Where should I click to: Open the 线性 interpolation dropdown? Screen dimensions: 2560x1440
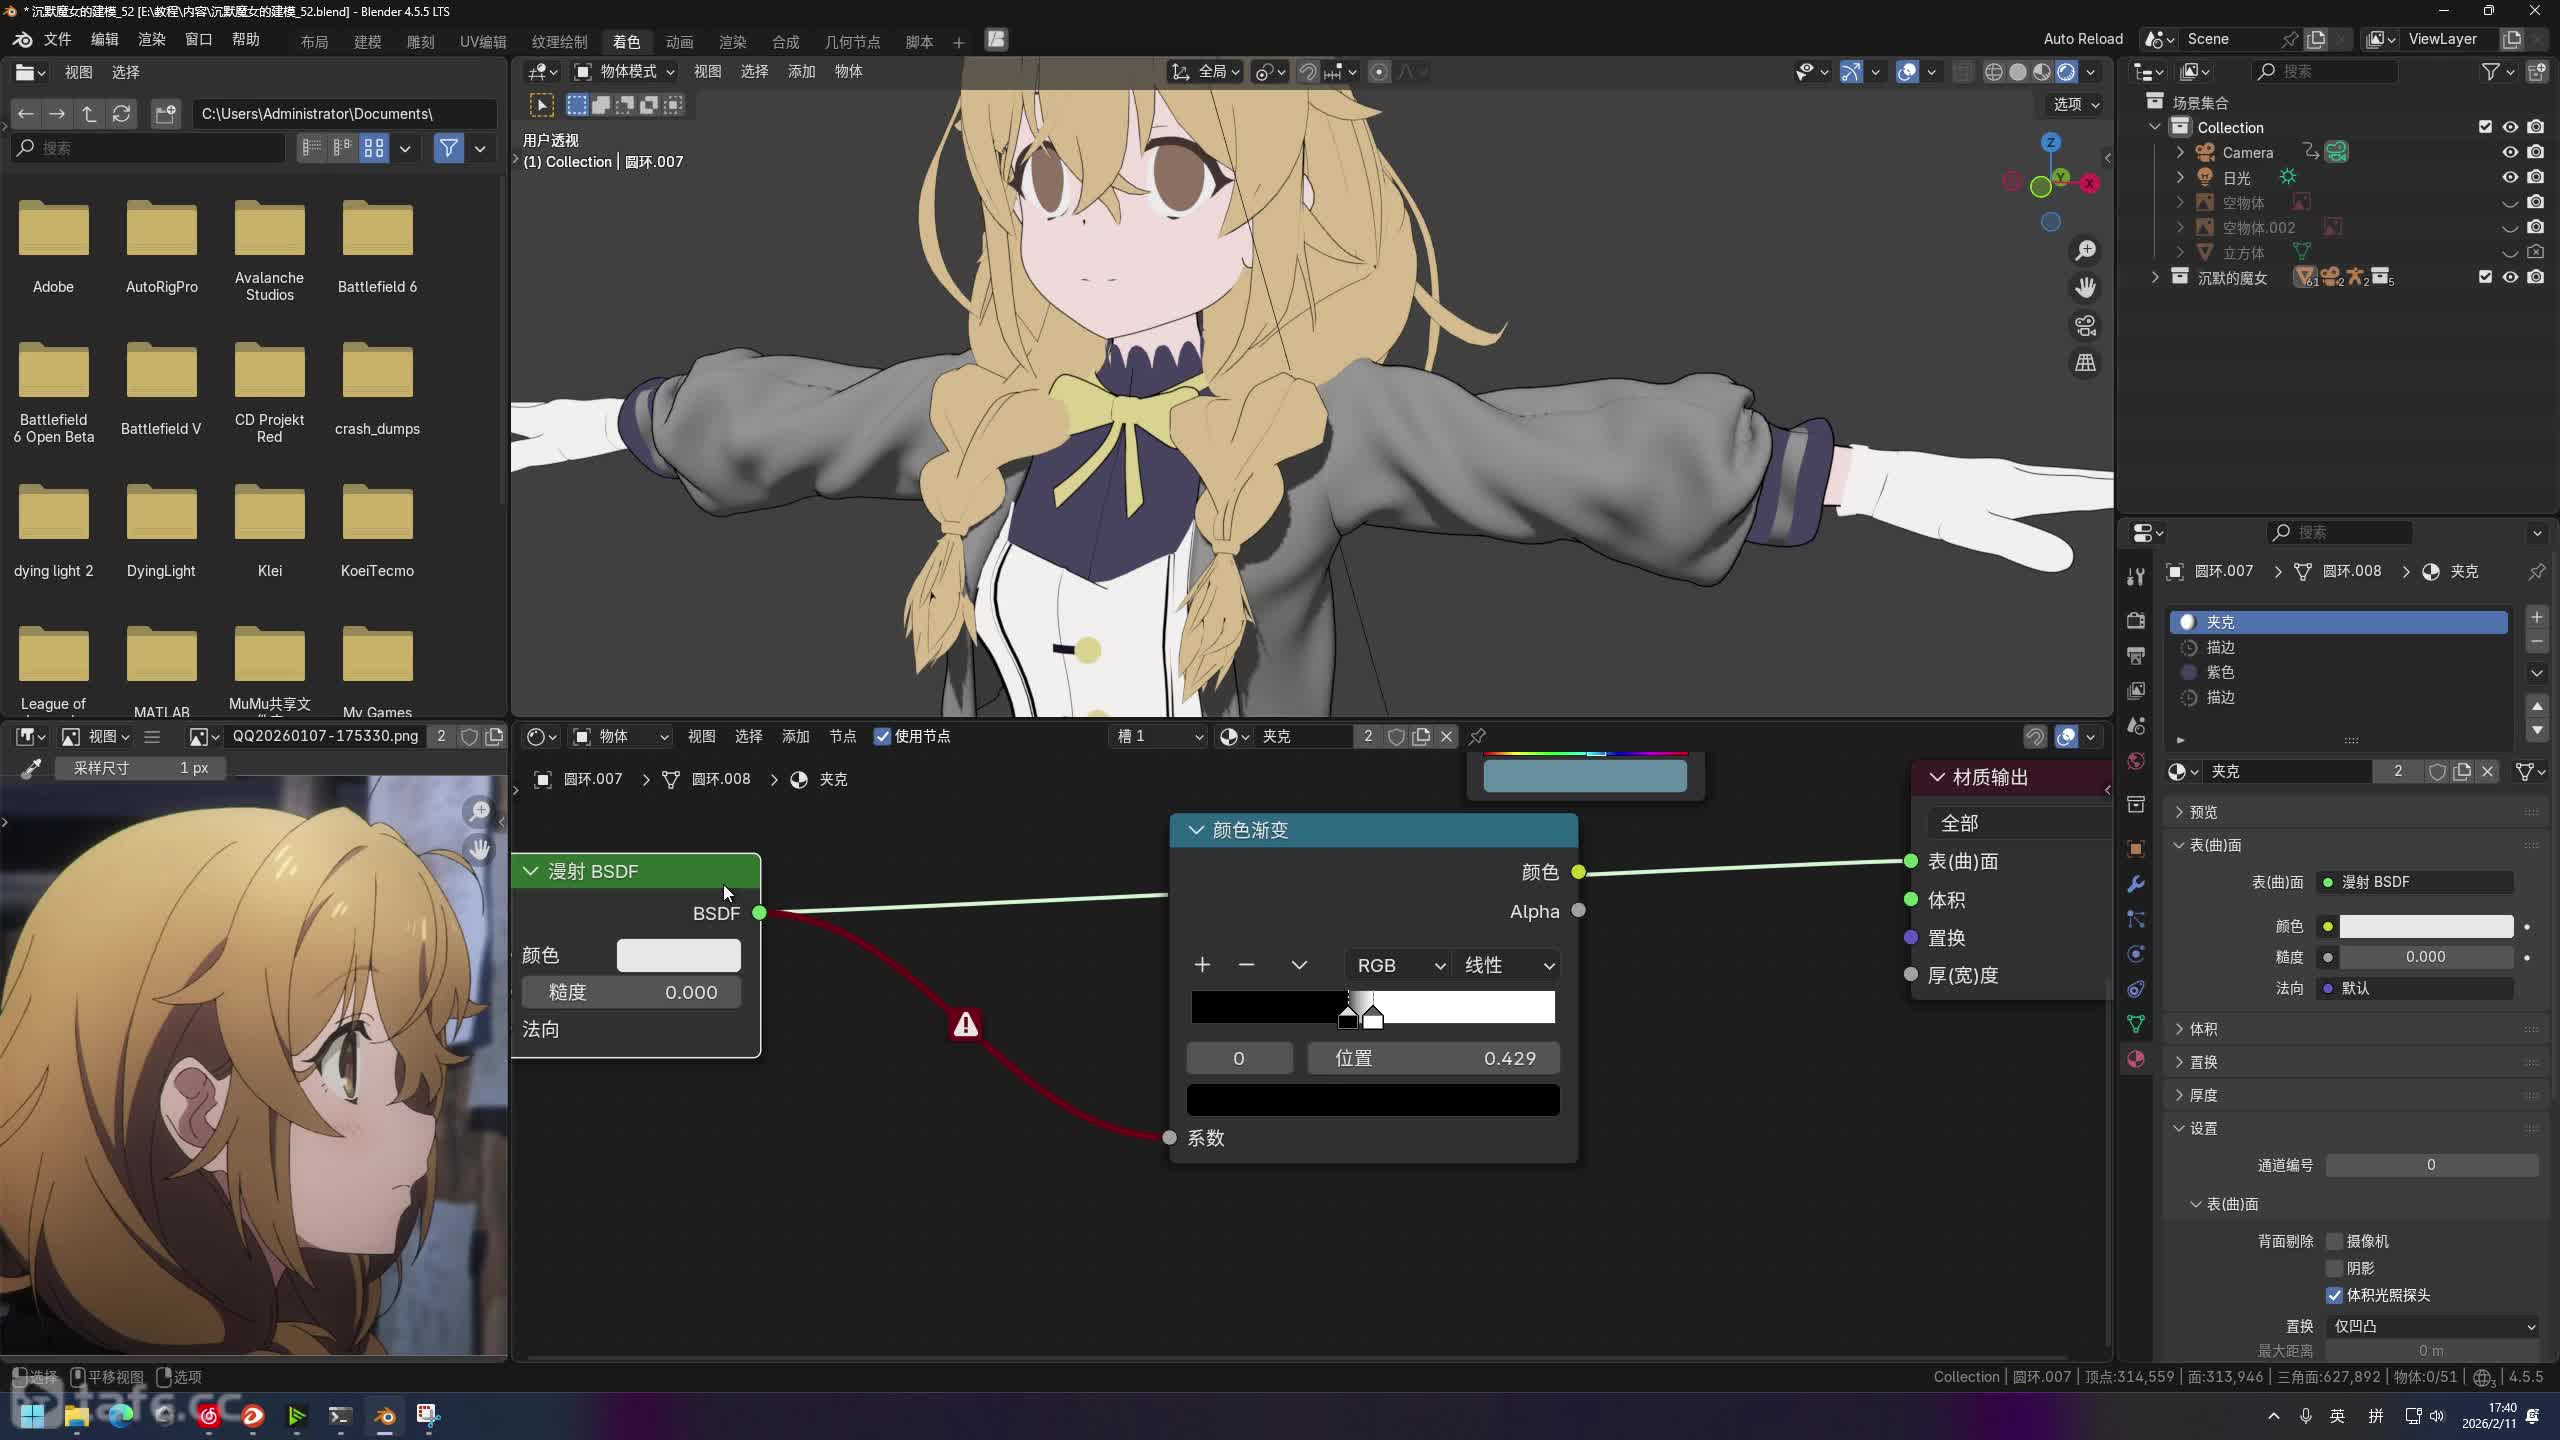(1507, 965)
